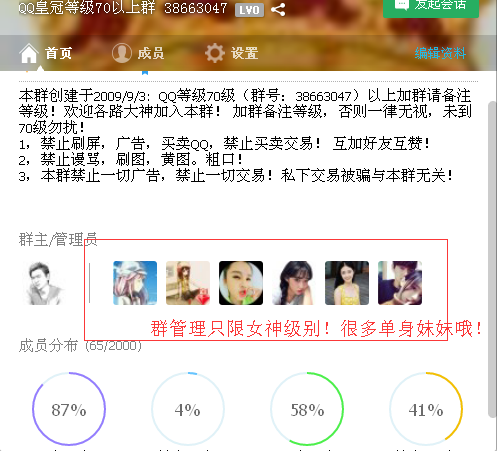The image size is (497, 451).
Task: Open the home icon for 首页
Action: click(29, 53)
